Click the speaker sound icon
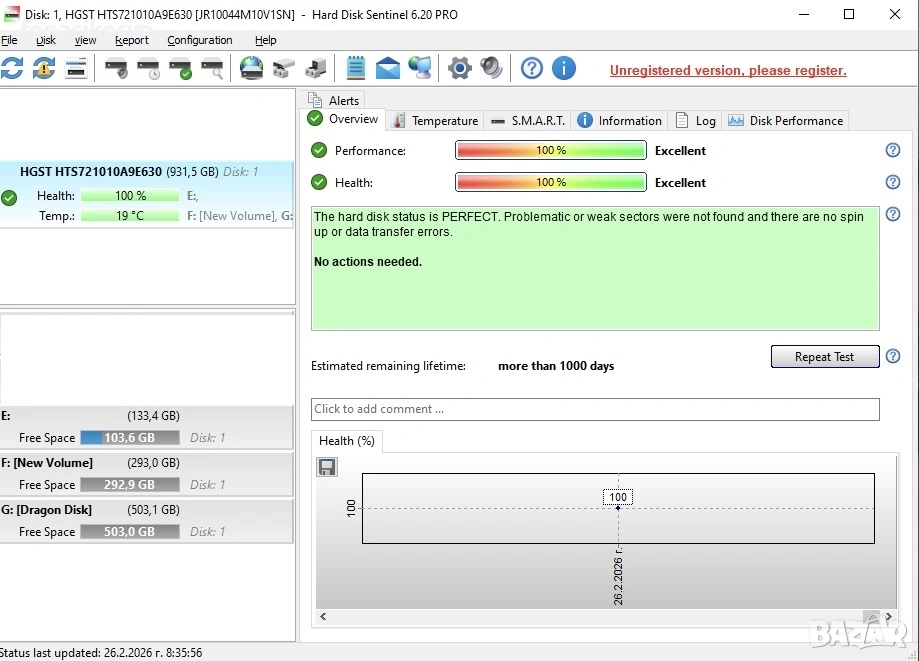The image size is (919, 661). coord(491,68)
